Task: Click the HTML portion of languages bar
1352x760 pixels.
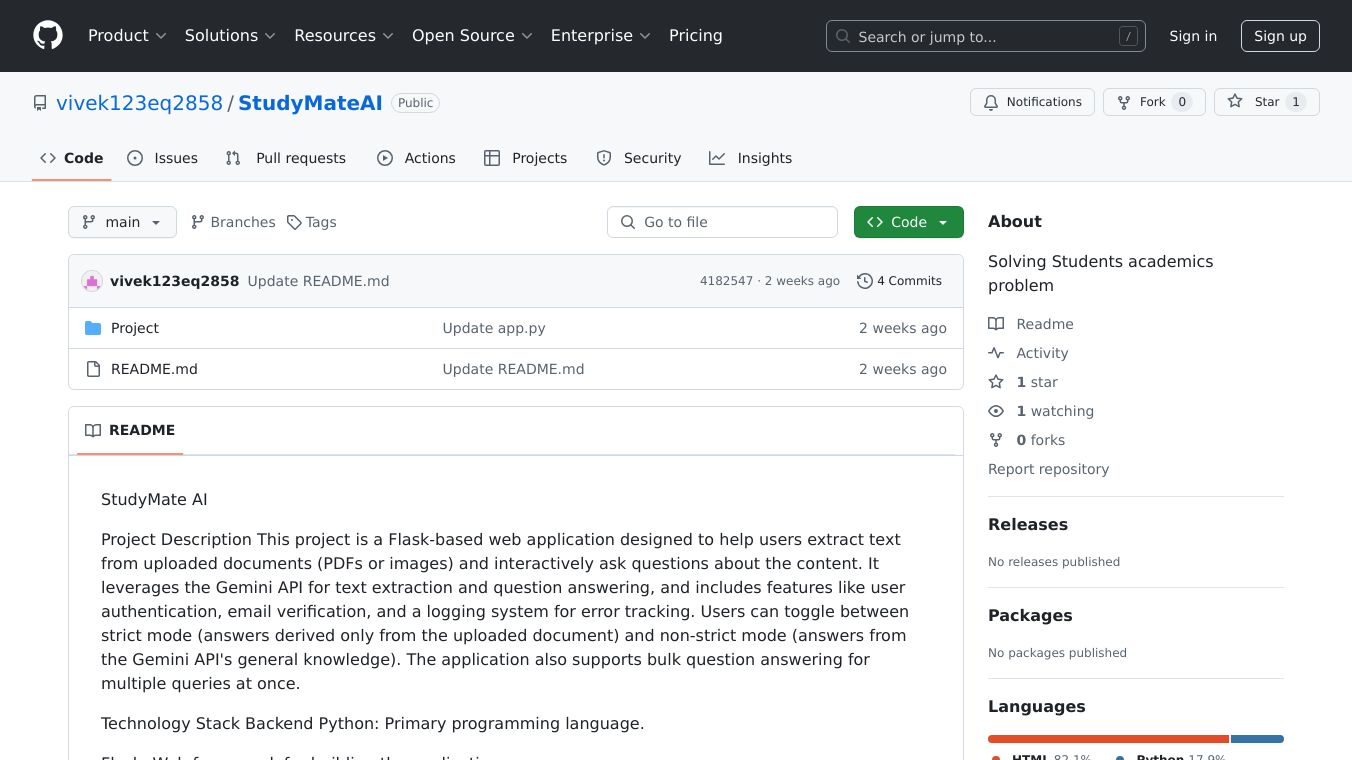Action: pos(1108,739)
